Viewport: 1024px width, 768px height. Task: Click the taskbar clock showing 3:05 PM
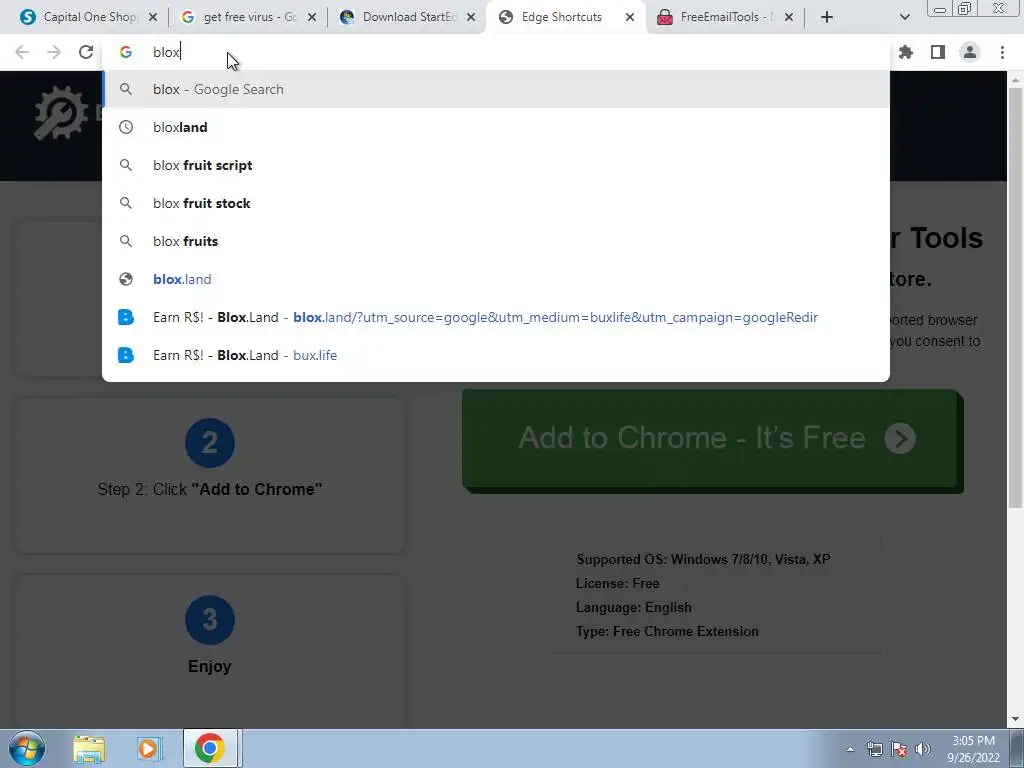(x=973, y=749)
